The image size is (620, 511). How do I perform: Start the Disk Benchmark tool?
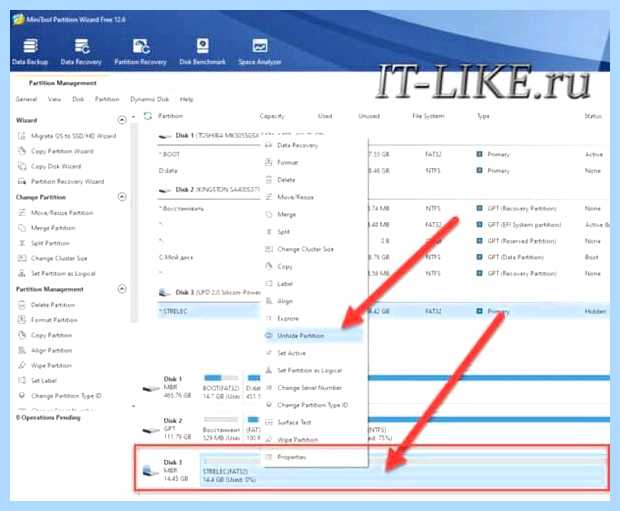coord(202,51)
